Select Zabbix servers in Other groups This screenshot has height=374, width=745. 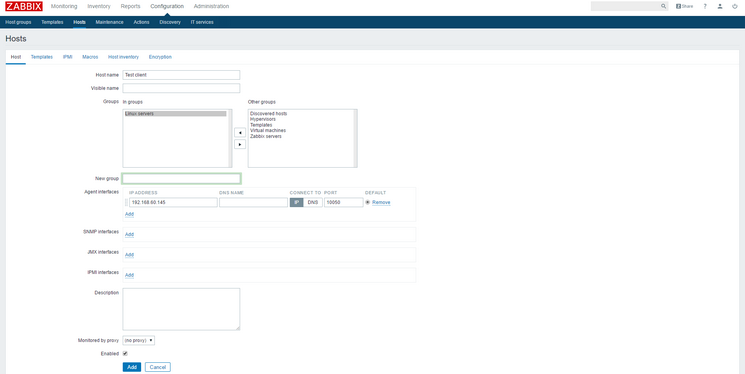pyautogui.click(x=266, y=136)
